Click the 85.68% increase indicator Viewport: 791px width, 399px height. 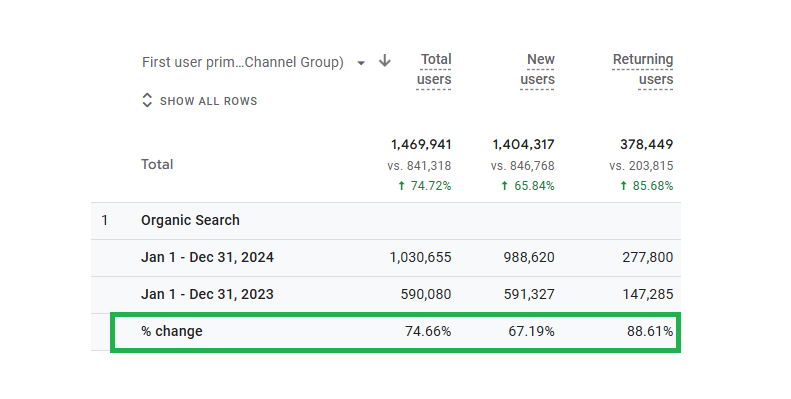646,186
